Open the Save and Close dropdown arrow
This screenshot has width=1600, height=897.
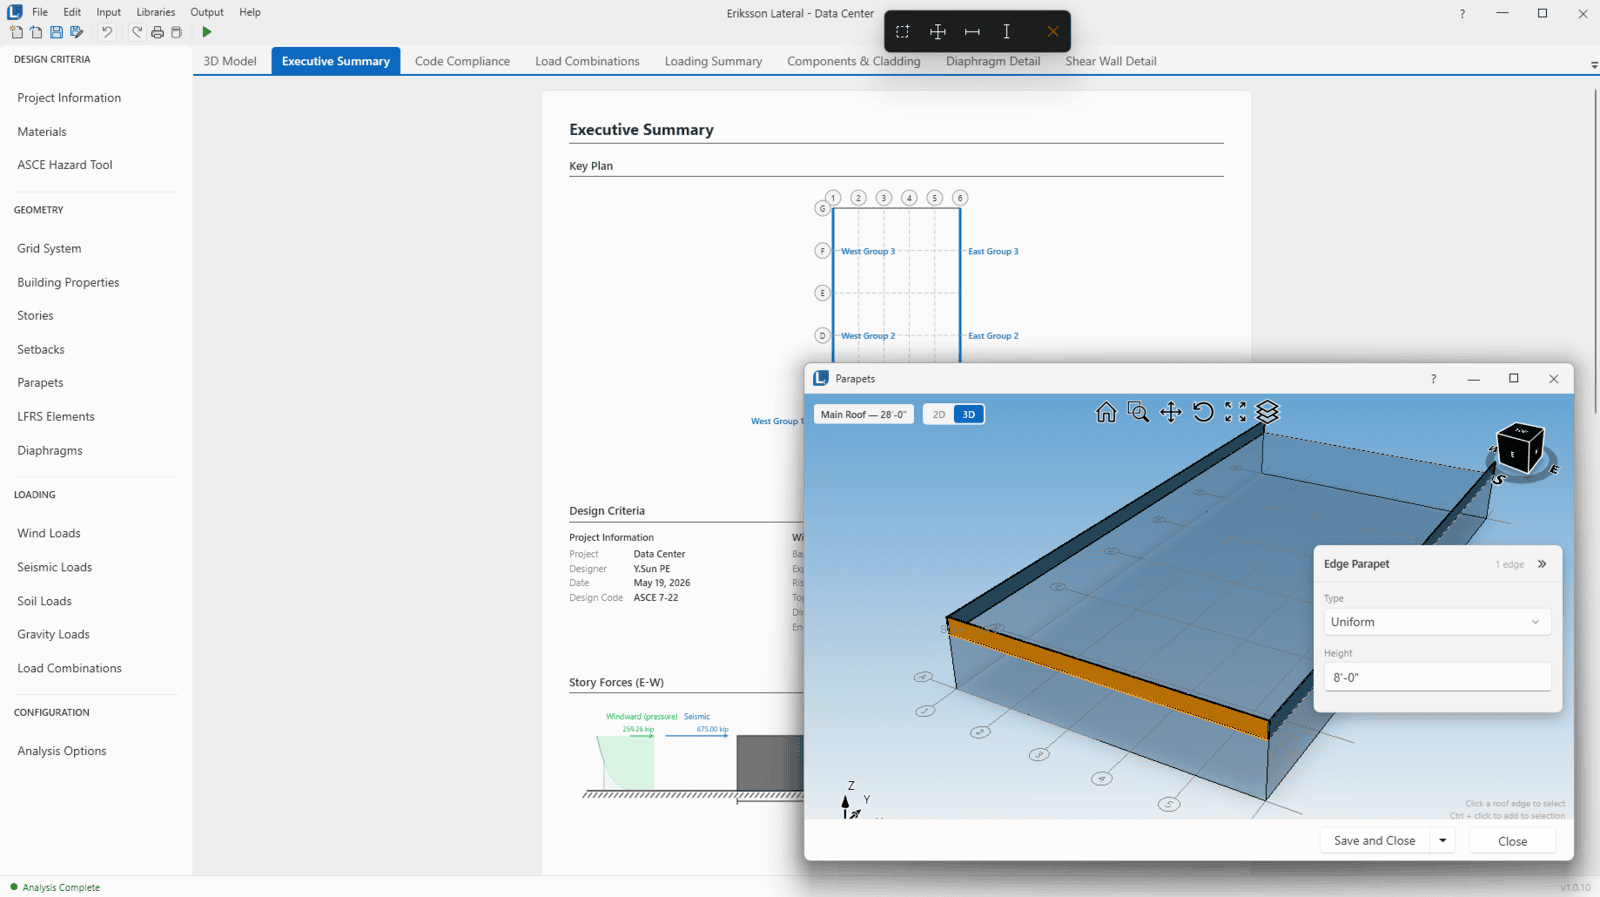pyautogui.click(x=1443, y=841)
